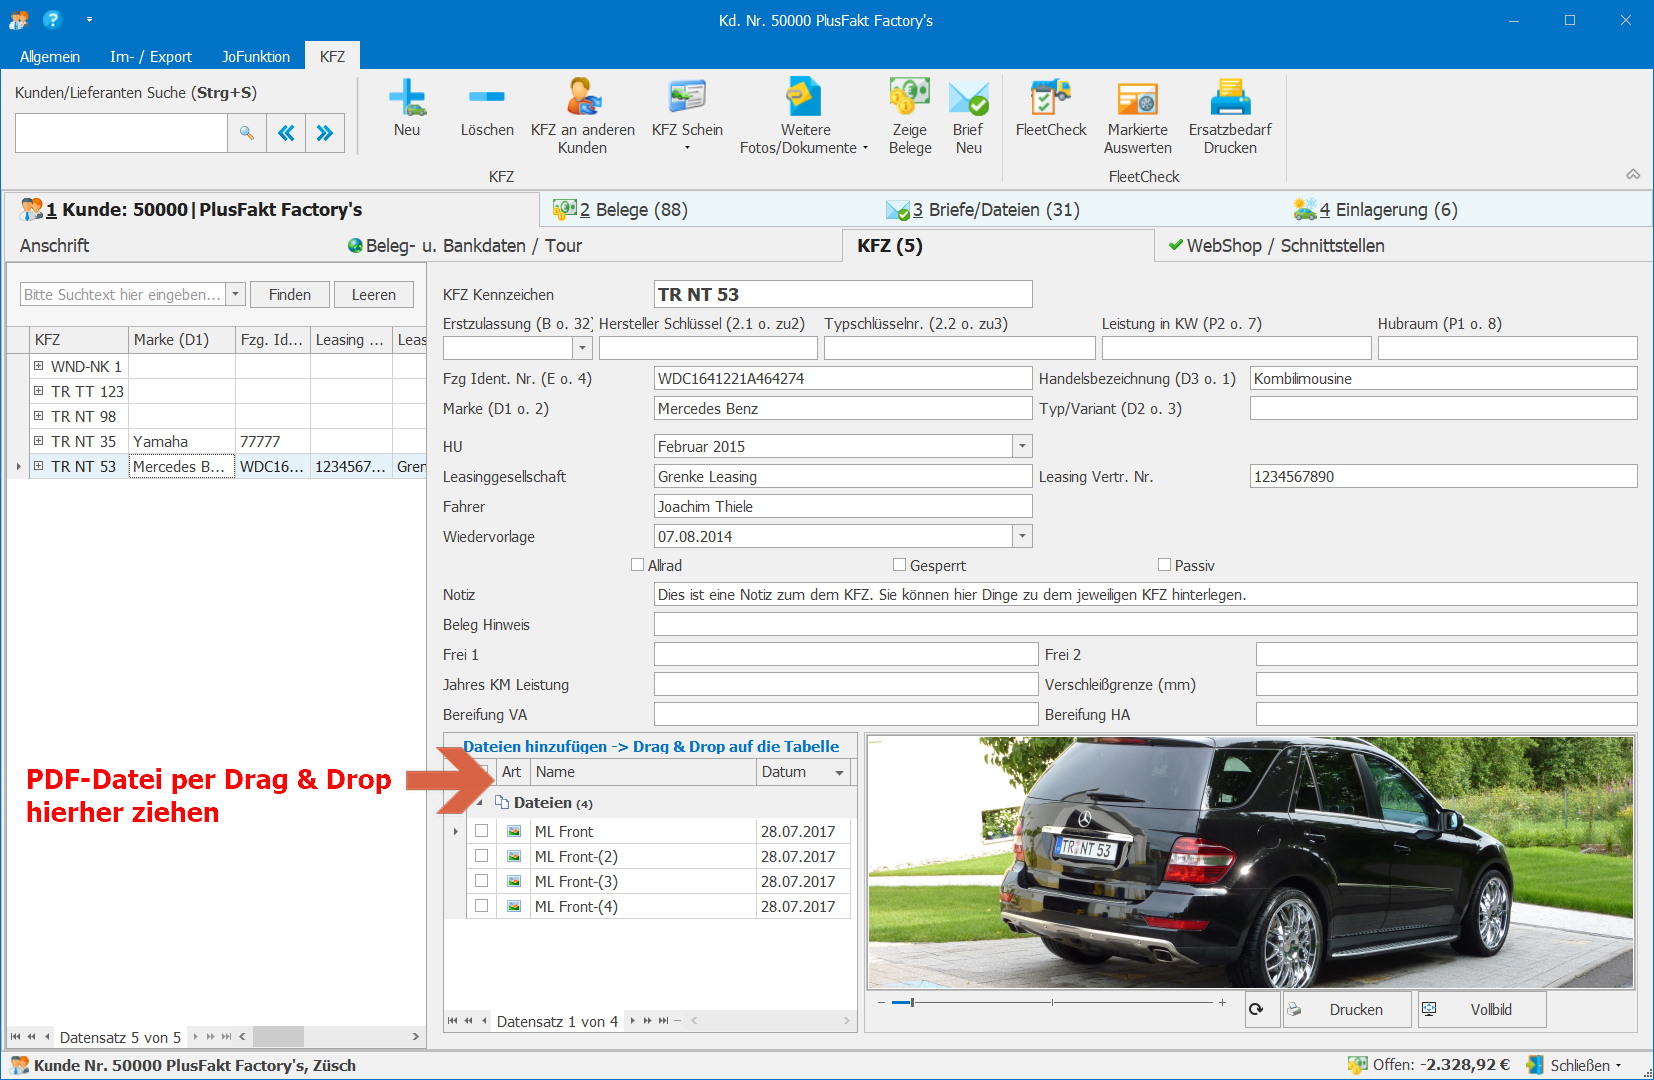This screenshot has width=1654, height=1080.
Task: Select KFZ an anderen Kunden icon
Action: [583, 98]
